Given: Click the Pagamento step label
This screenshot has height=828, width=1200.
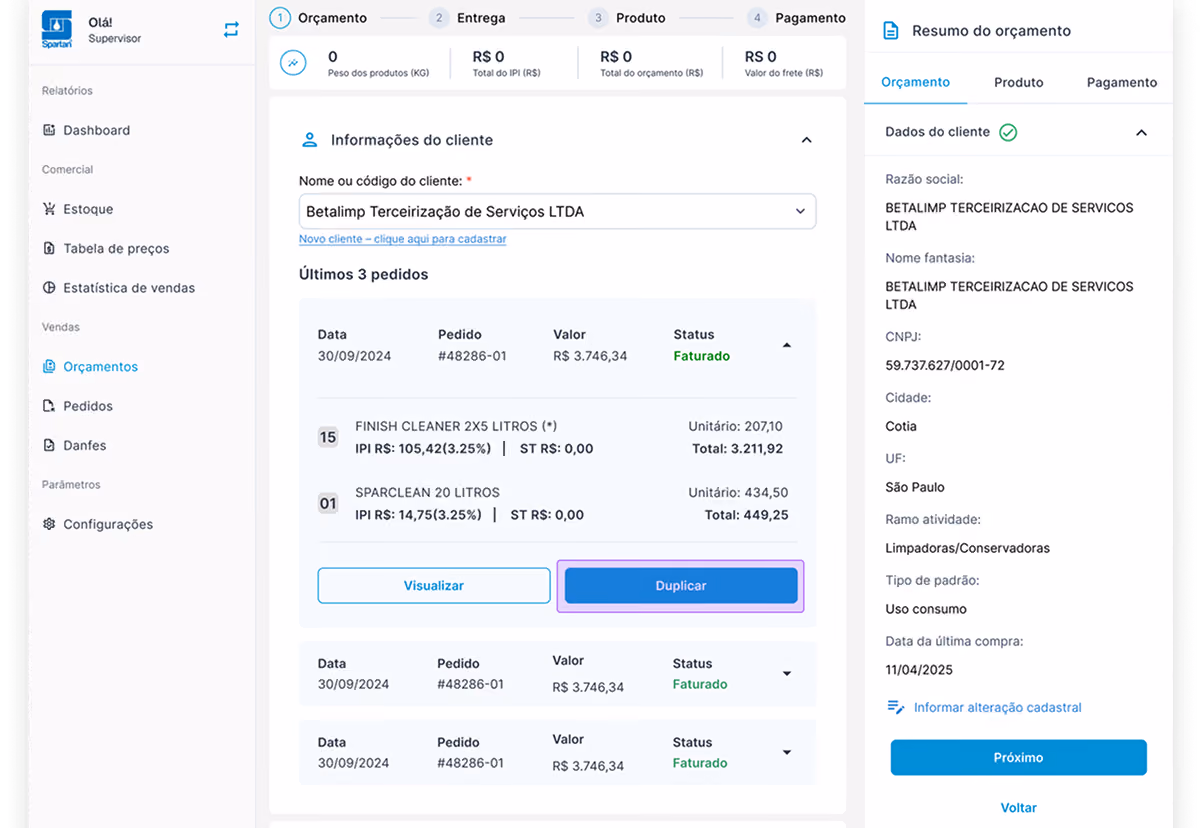Looking at the screenshot, I should pos(810,17).
